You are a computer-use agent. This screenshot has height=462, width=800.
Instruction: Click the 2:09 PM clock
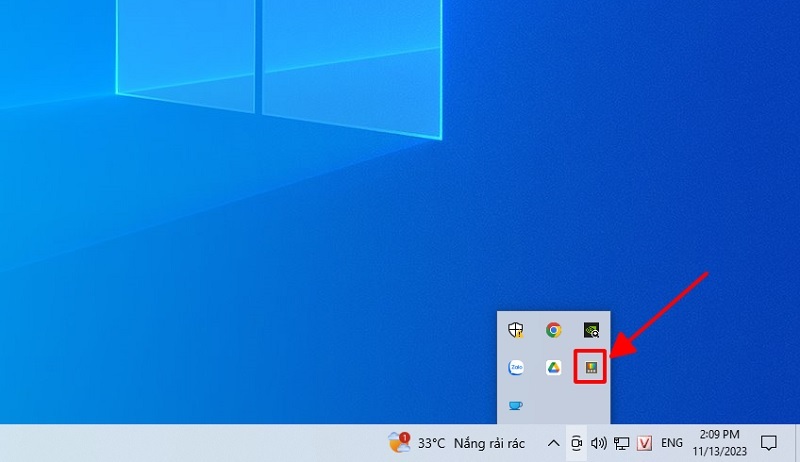point(722,435)
